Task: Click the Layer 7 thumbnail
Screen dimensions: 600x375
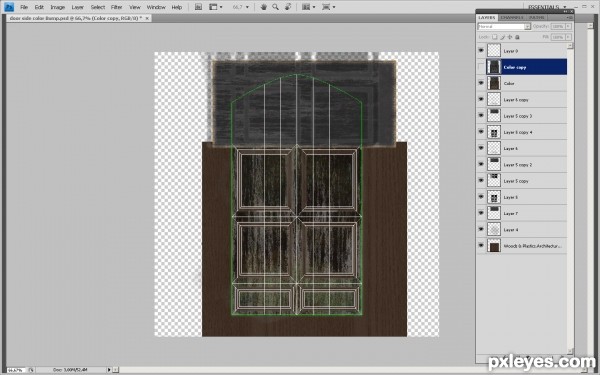Action: 494,213
